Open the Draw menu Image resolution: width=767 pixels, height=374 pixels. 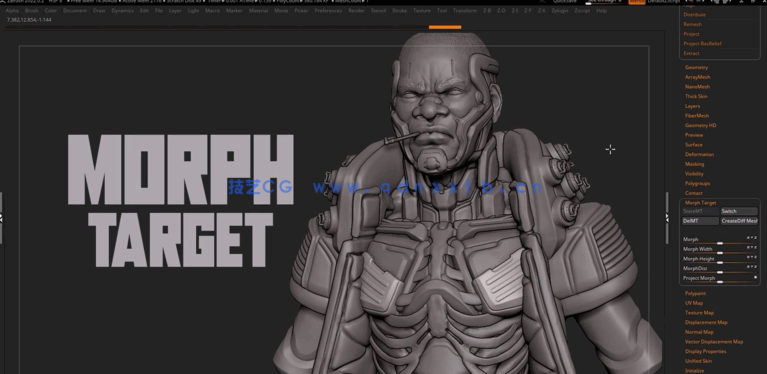click(x=99, y=10)
